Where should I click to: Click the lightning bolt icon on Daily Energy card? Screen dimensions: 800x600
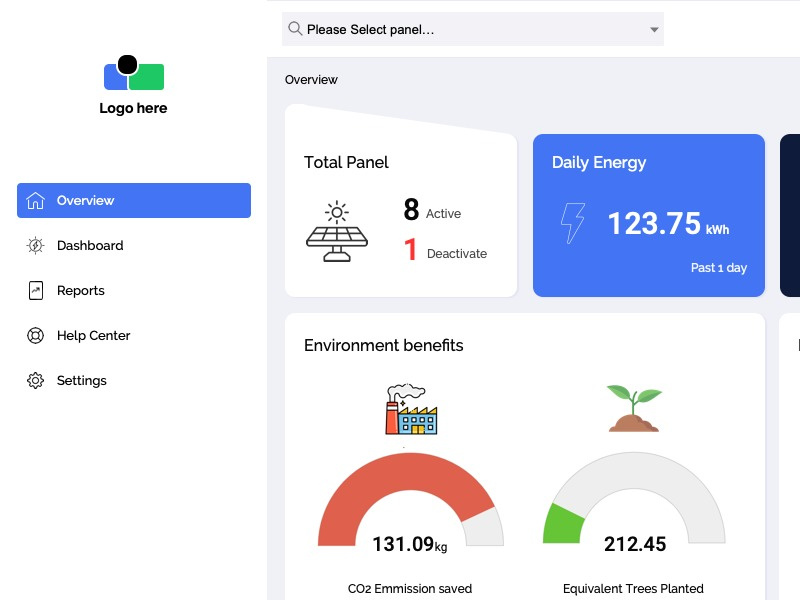point(571,222)
